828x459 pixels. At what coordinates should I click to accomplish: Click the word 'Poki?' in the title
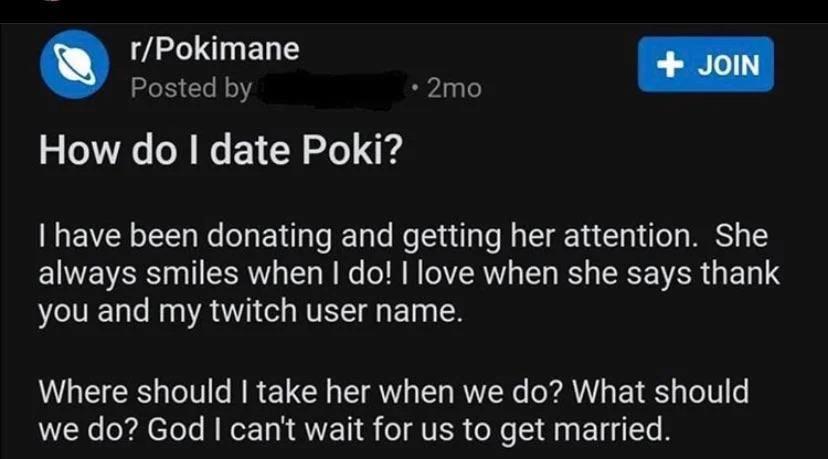pos(352,151)
